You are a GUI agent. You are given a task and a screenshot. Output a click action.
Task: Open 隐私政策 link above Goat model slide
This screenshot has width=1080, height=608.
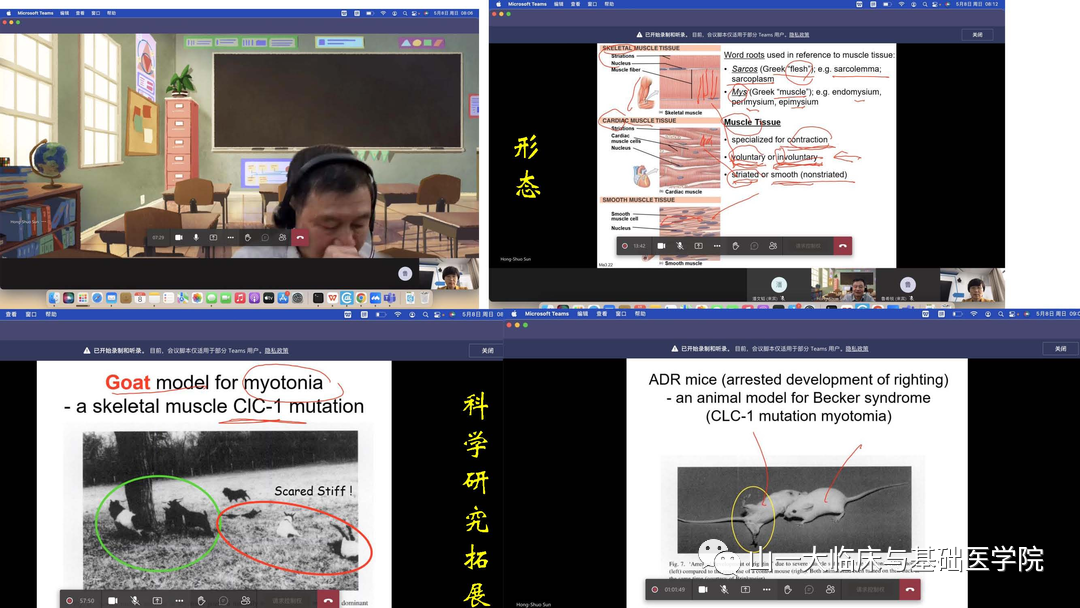pos(276,351)
